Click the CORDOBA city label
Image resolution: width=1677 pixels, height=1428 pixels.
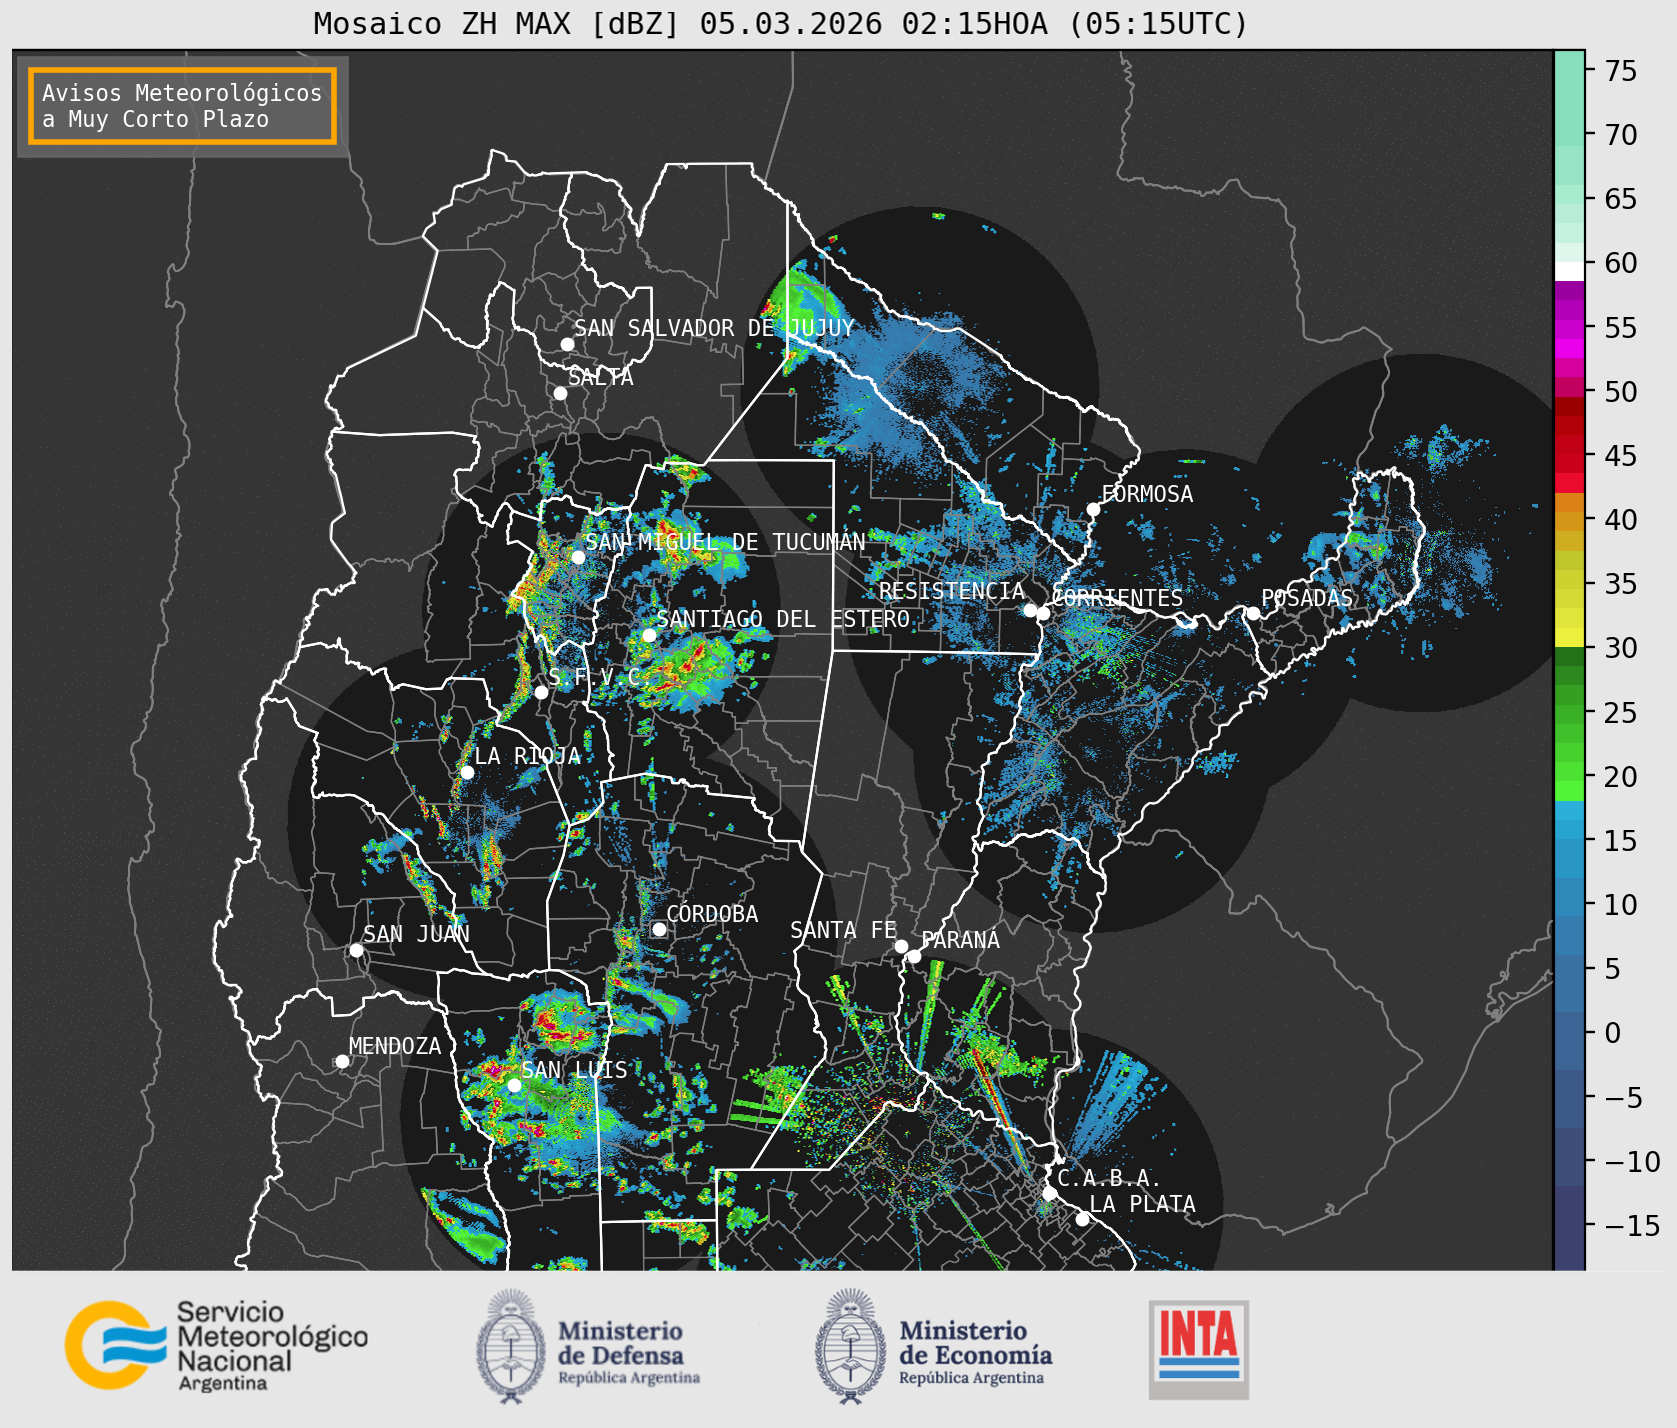[712, 914]
